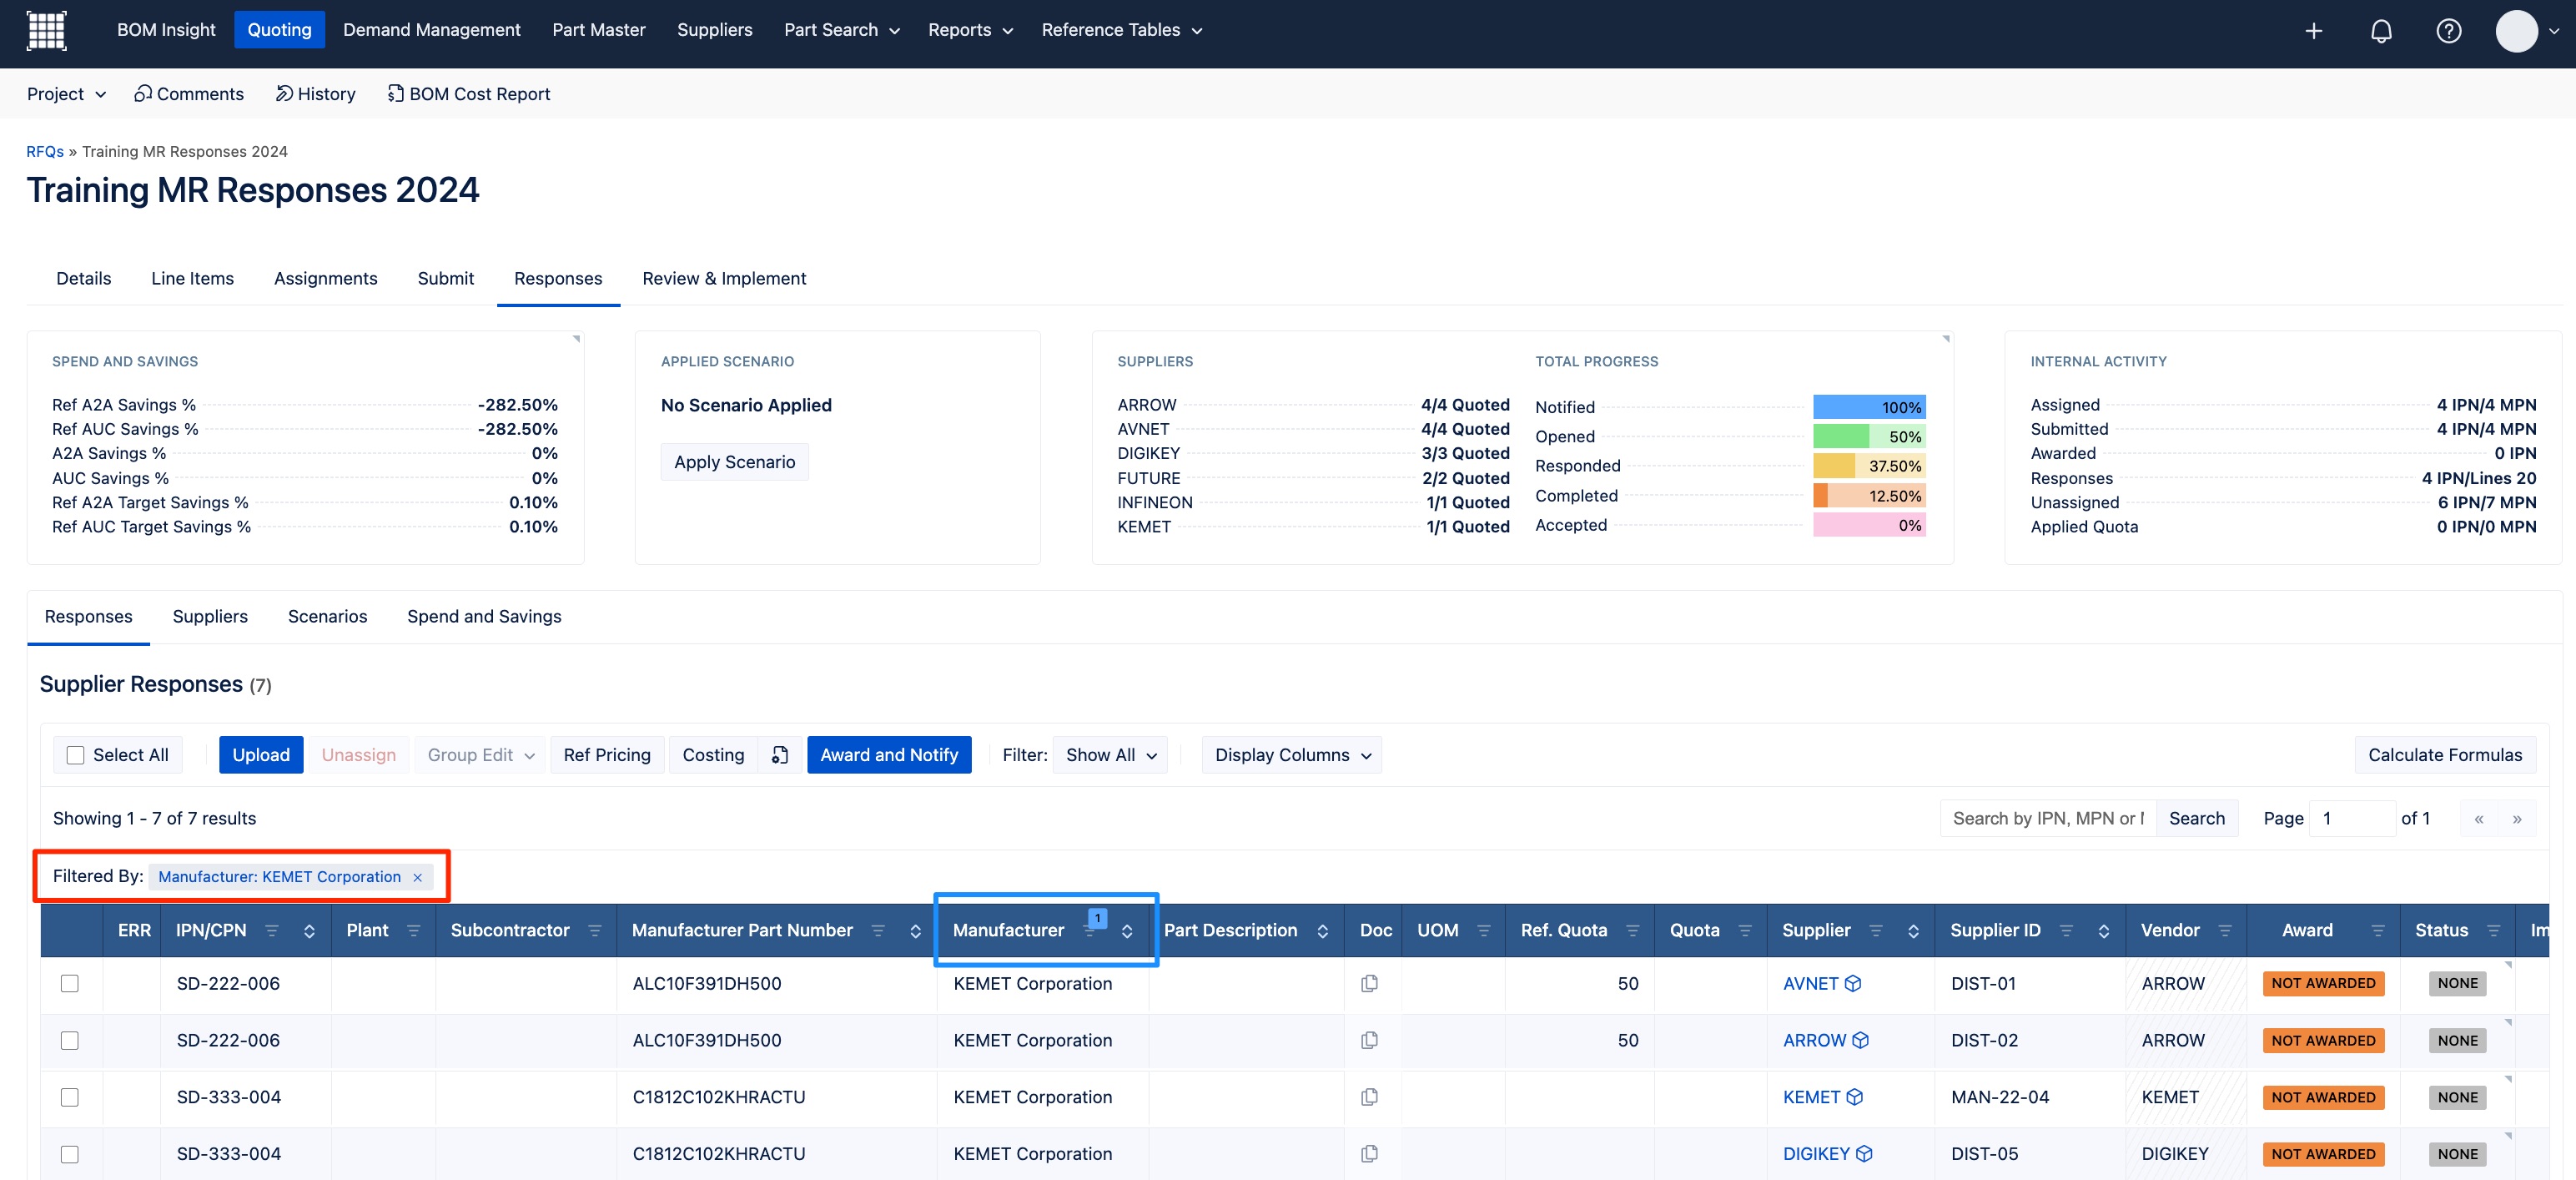Open filter icon for Supplier column

coord(1875,930)
